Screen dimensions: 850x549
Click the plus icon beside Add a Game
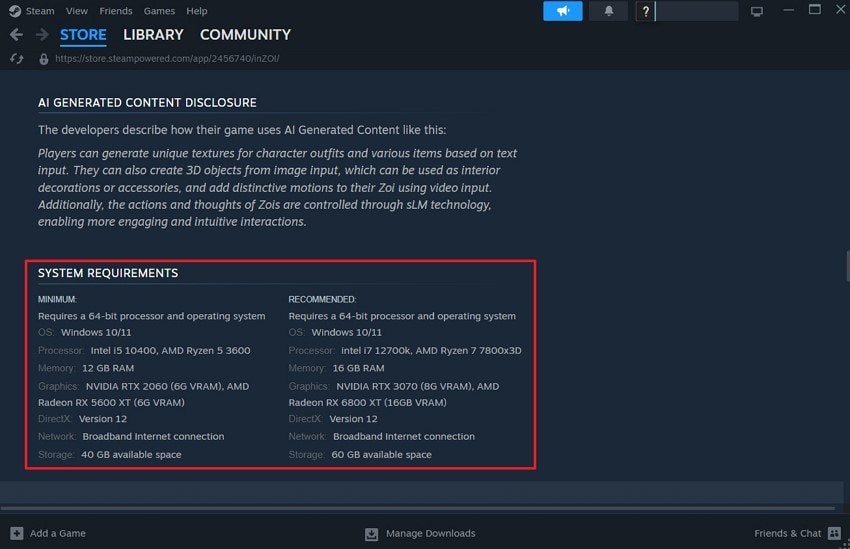pyautogui.click(x=17, y=533)
